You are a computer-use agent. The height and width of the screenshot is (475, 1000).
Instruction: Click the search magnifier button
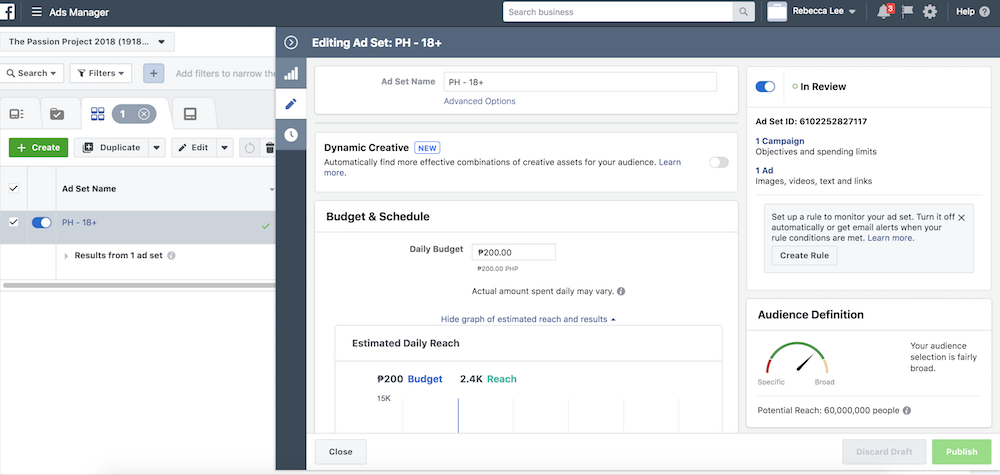click(743, 12)
